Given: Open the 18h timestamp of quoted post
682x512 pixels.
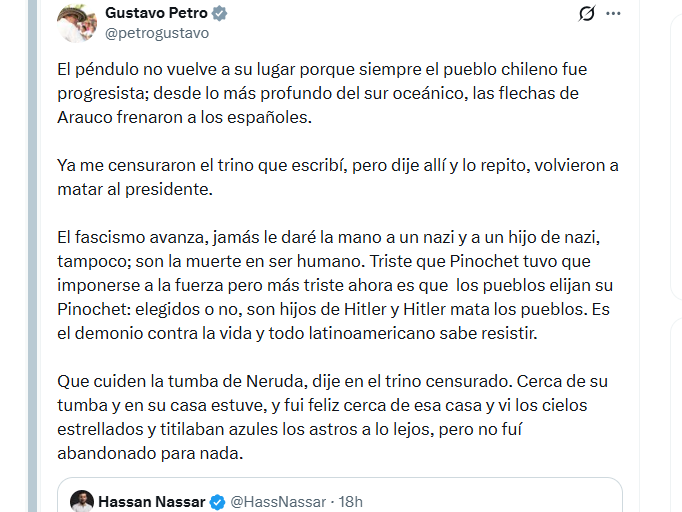Looking at the screenshot, I should pos(350,501).
